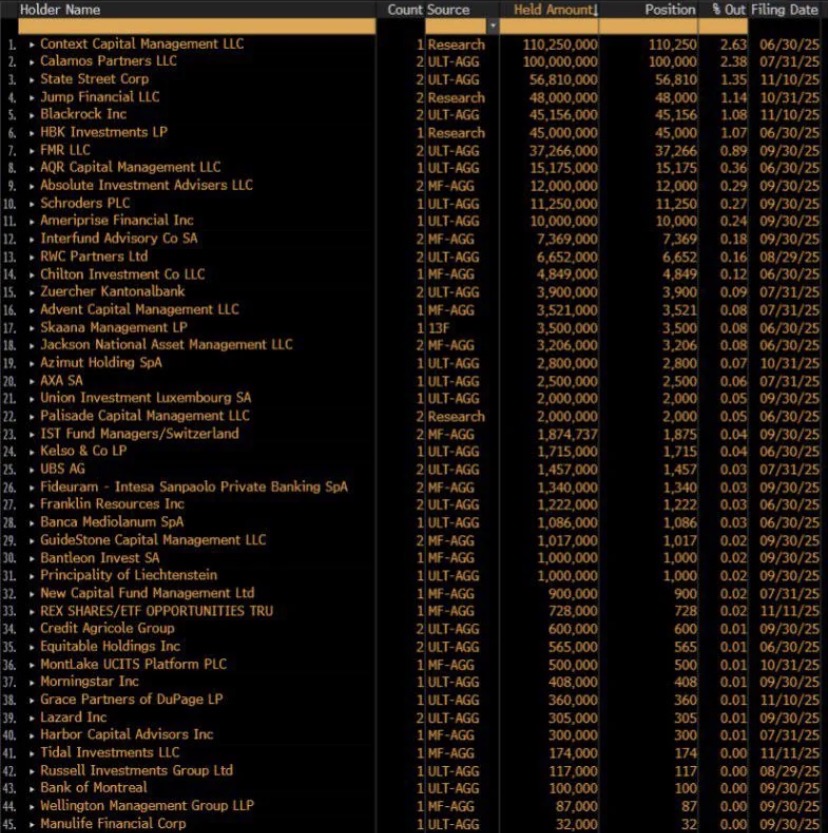Select Harbor Capital Advisors Inc
828x833 pixels.
[x=127, y=735]
